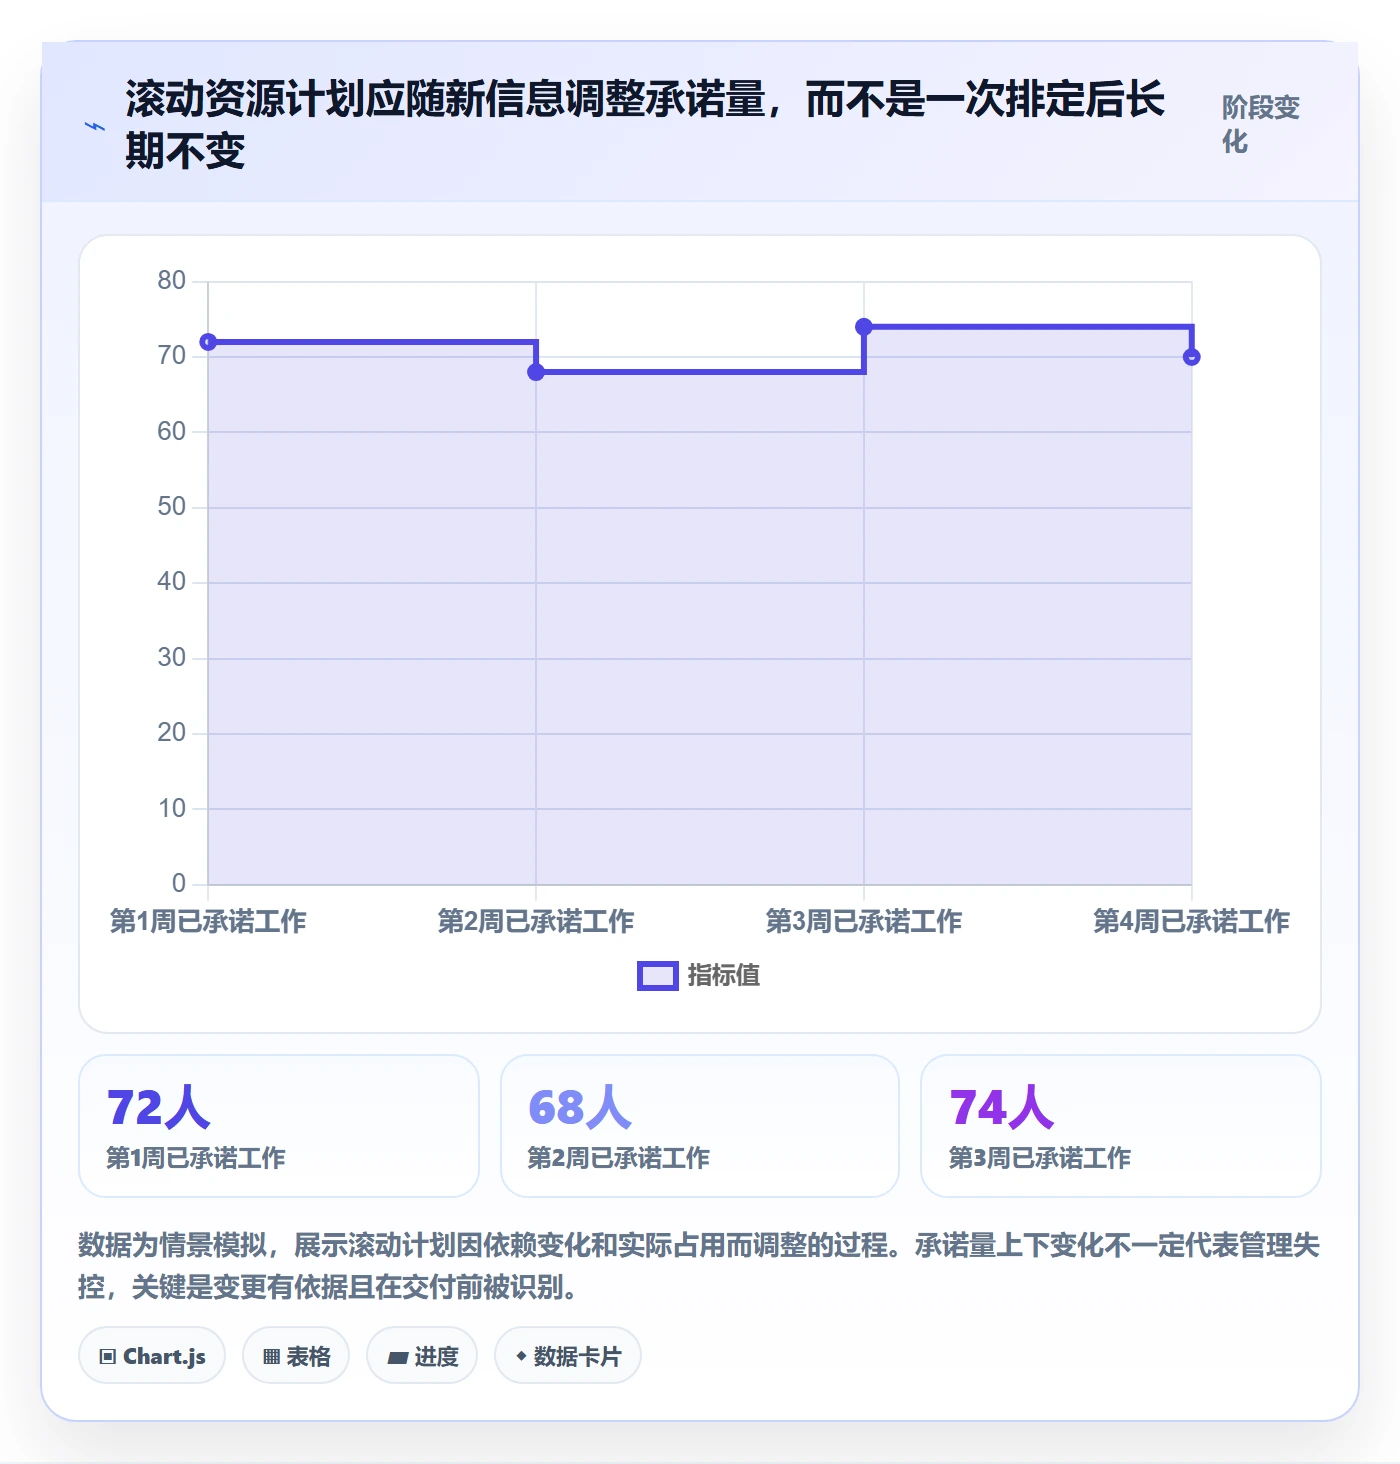Click the 第2周 data point at 68
This screenshot has height=1464, width=1400.
[x=536, y=372]
